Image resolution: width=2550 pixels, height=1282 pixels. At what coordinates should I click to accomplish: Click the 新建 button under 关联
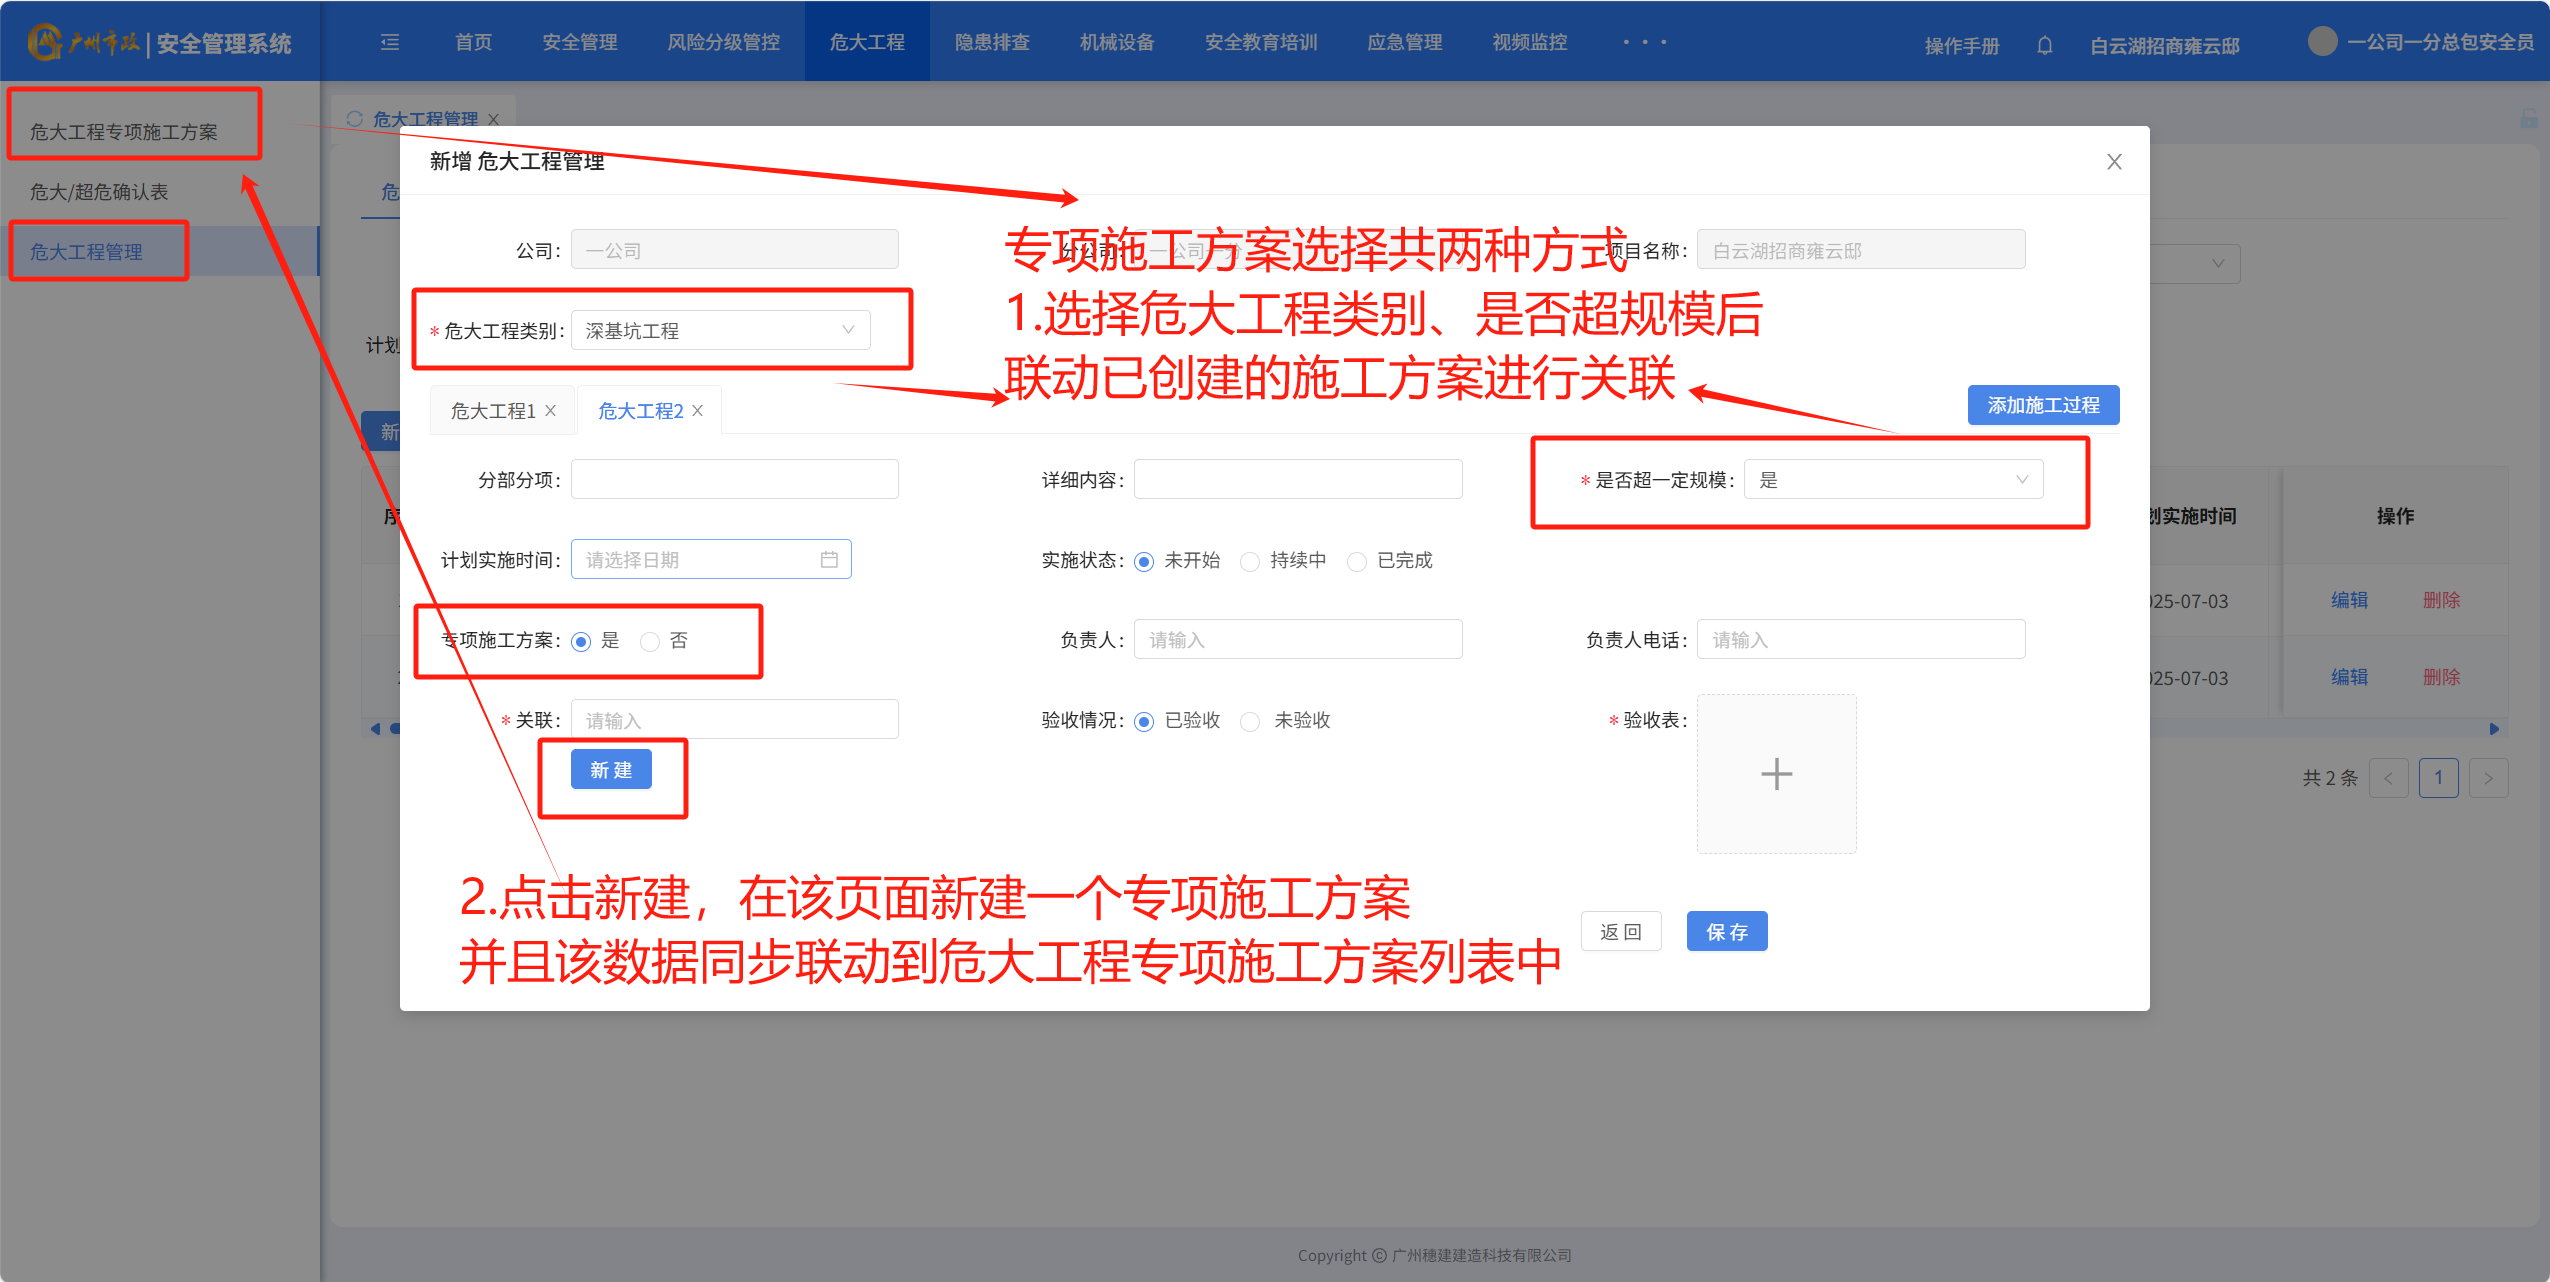tap(611, 770)
